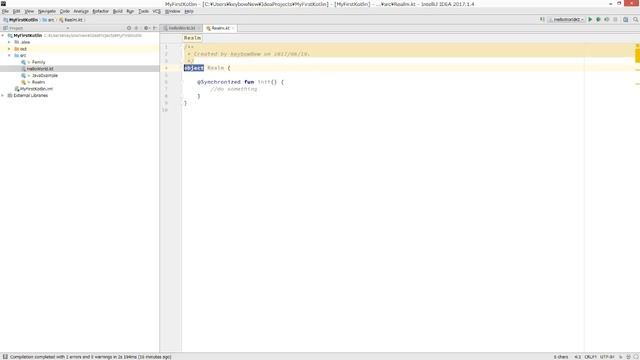Select MyFirstKotlin.iml file in tree
The height and width of the screenshot is (360, 640).
33,89
